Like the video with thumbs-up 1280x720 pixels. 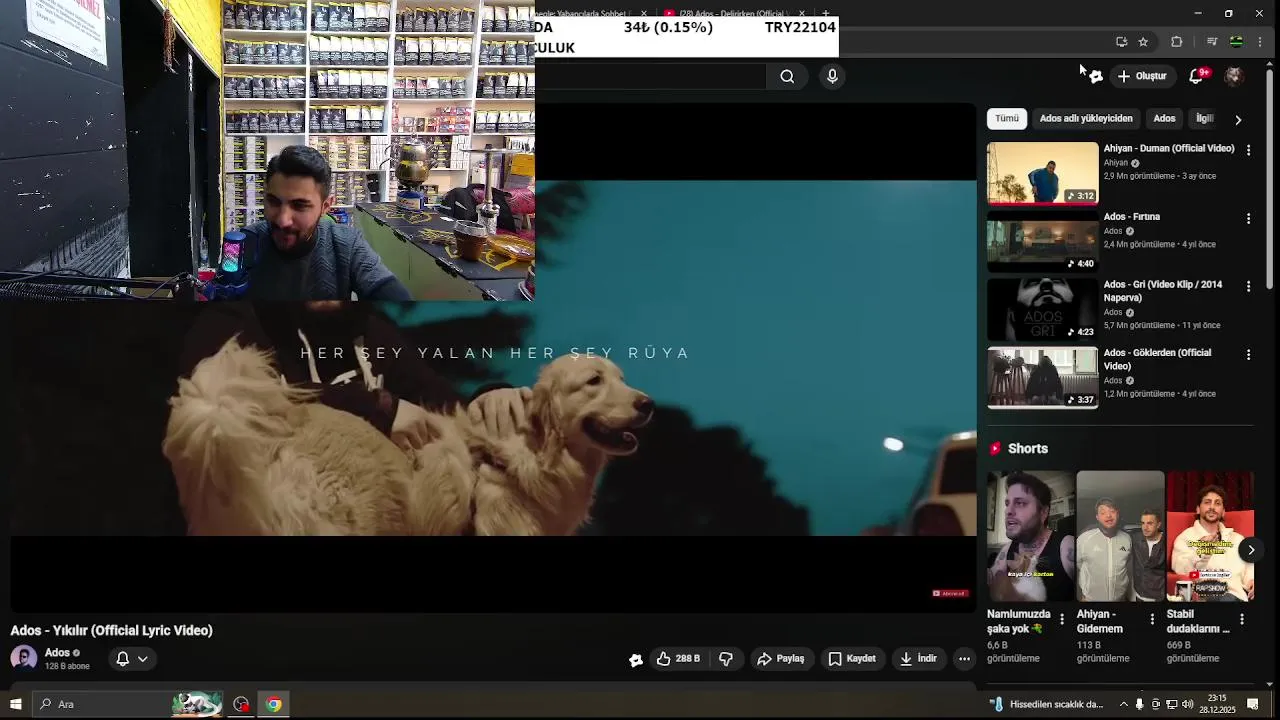(x=678, y=659)
